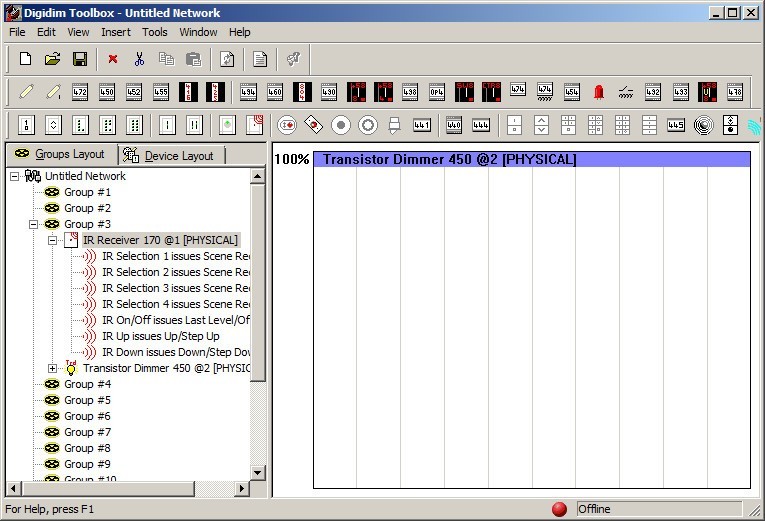The height and width of the screenshot is (521, 765).
Task: Open the Edit menu
Action: point(46,32)
